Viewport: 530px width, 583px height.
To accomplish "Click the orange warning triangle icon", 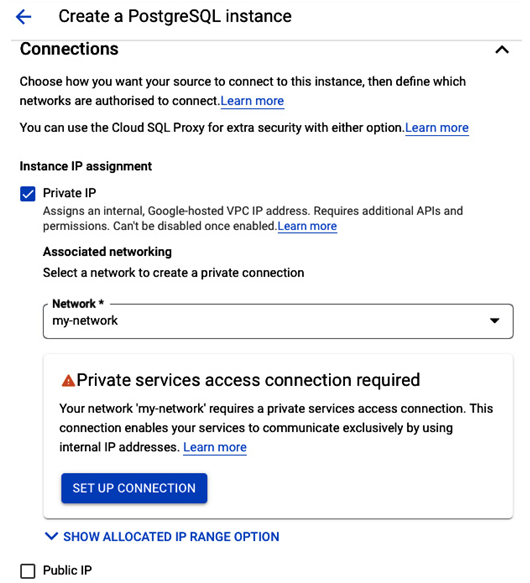I will (x=68, y=381).
